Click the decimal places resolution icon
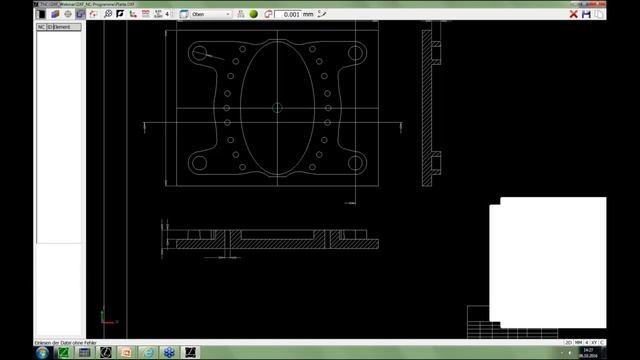Viewport: 640px width, 360px height. pos(158,14)
